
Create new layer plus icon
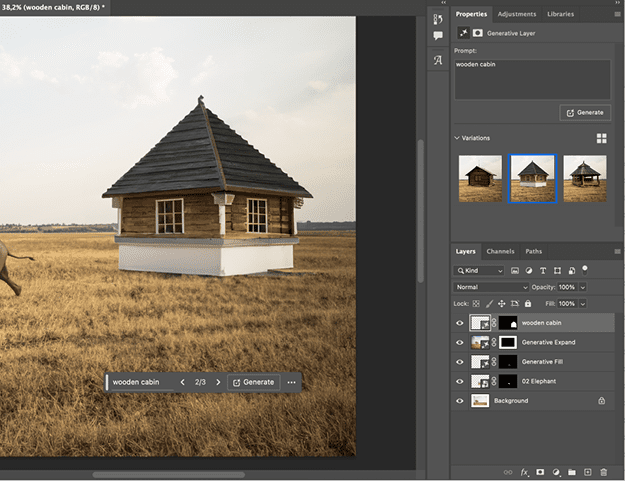click(588, 472)
